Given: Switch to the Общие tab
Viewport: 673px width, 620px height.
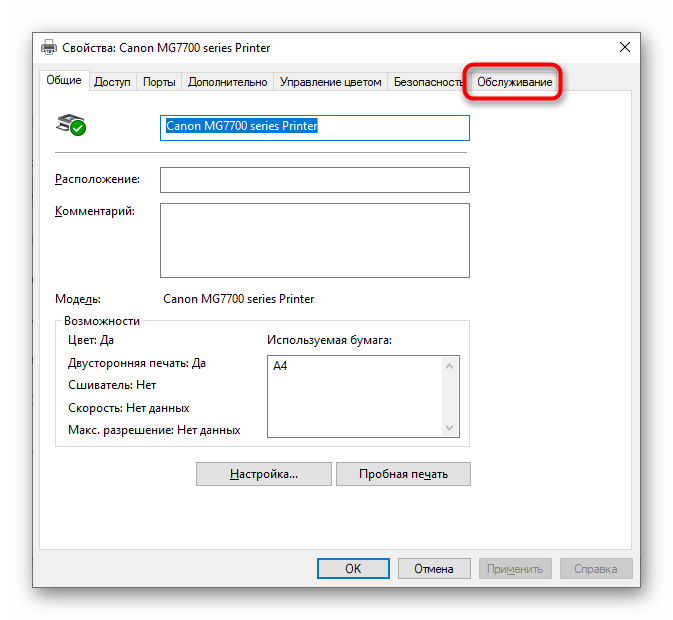Looking at the screenshot, I should pyautogui.click(x=64, y=81).
